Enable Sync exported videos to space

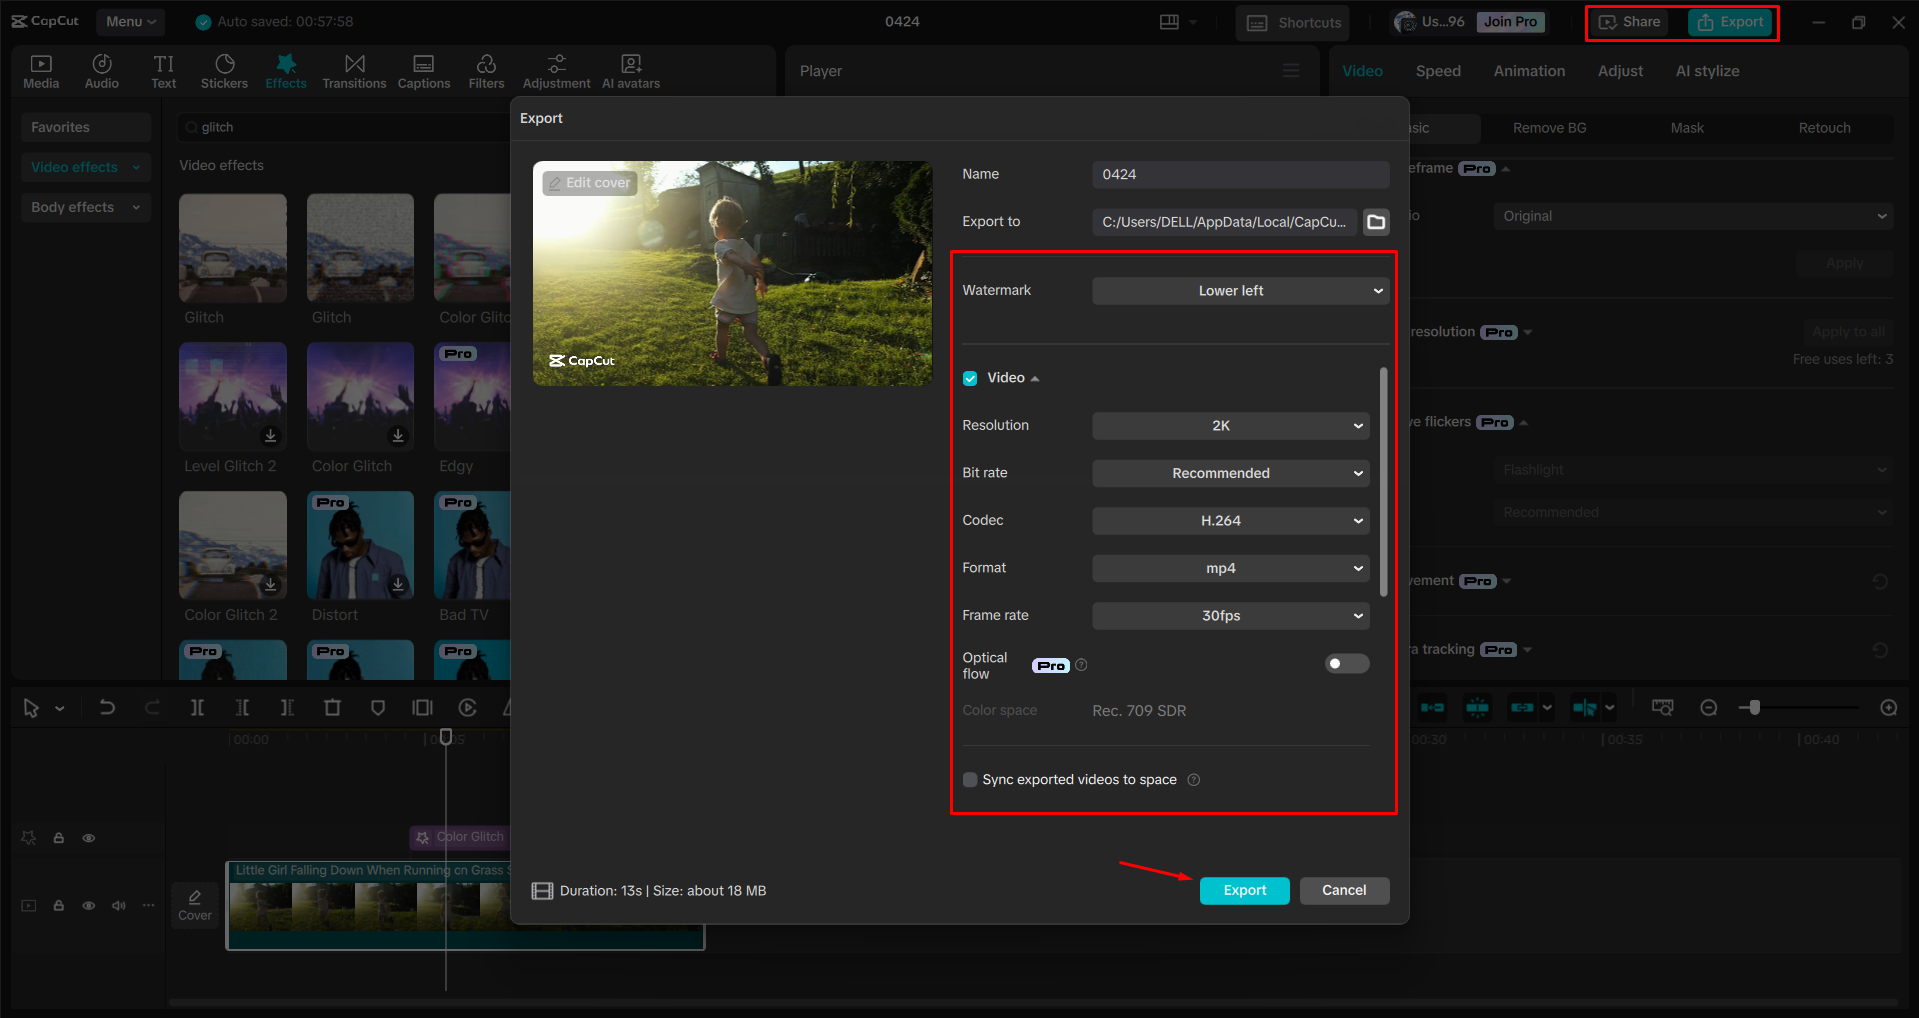(x=970, y=780)
